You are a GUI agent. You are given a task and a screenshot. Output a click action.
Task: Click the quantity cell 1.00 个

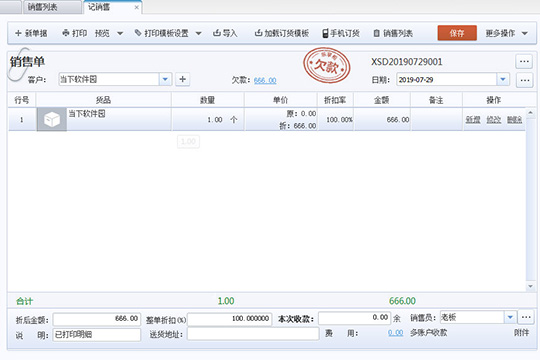click(x=208, y=120)
